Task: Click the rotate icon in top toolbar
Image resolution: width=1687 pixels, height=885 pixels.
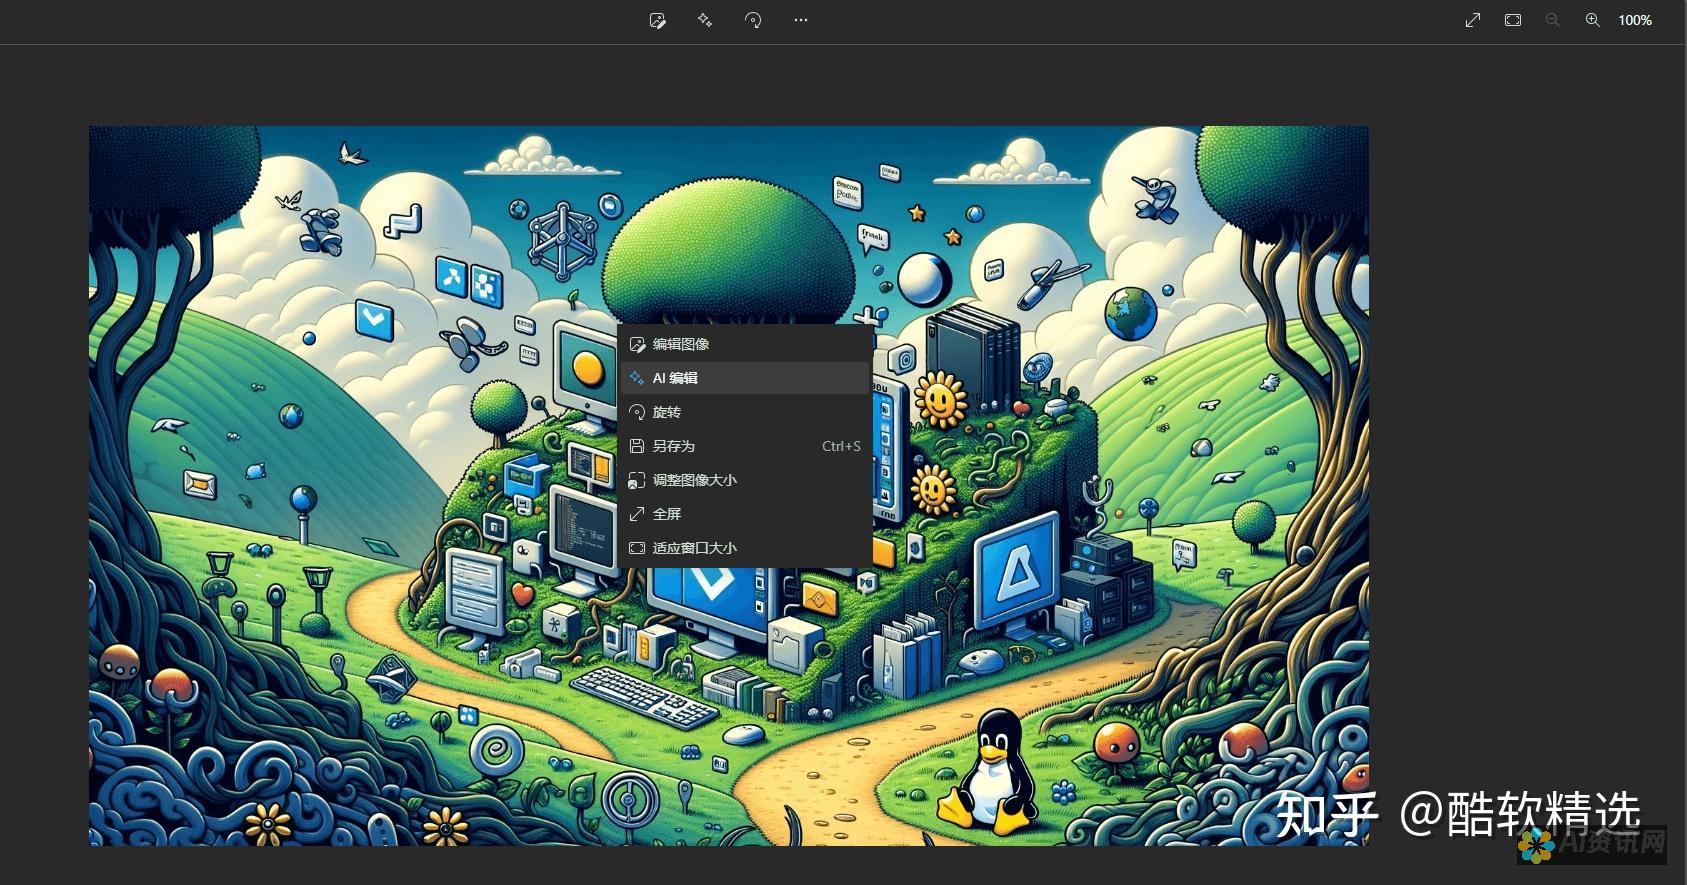Action: click(753, 20)
